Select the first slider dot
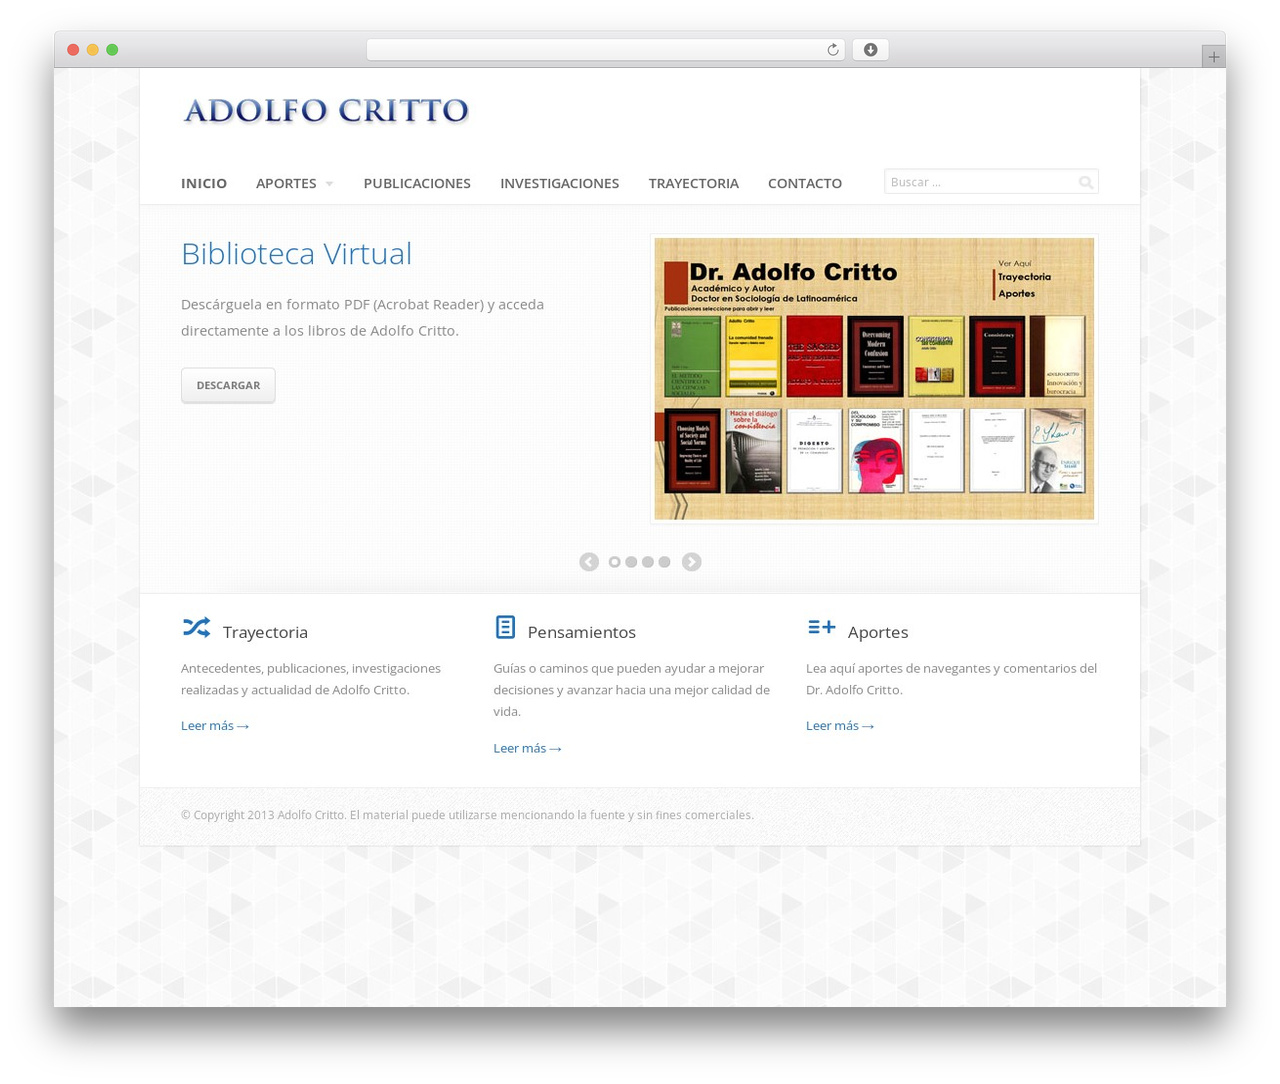1280x1084 pixels. (615, 562)
